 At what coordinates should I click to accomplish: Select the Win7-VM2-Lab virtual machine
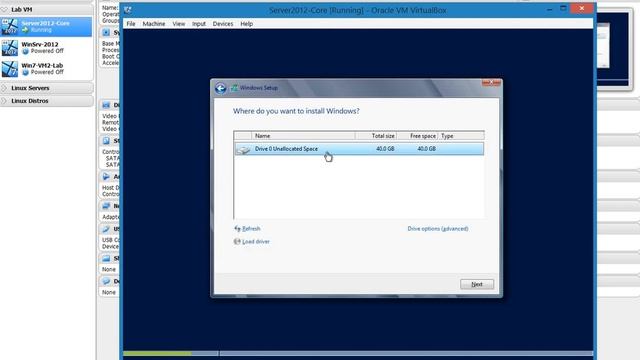point(46,69)
